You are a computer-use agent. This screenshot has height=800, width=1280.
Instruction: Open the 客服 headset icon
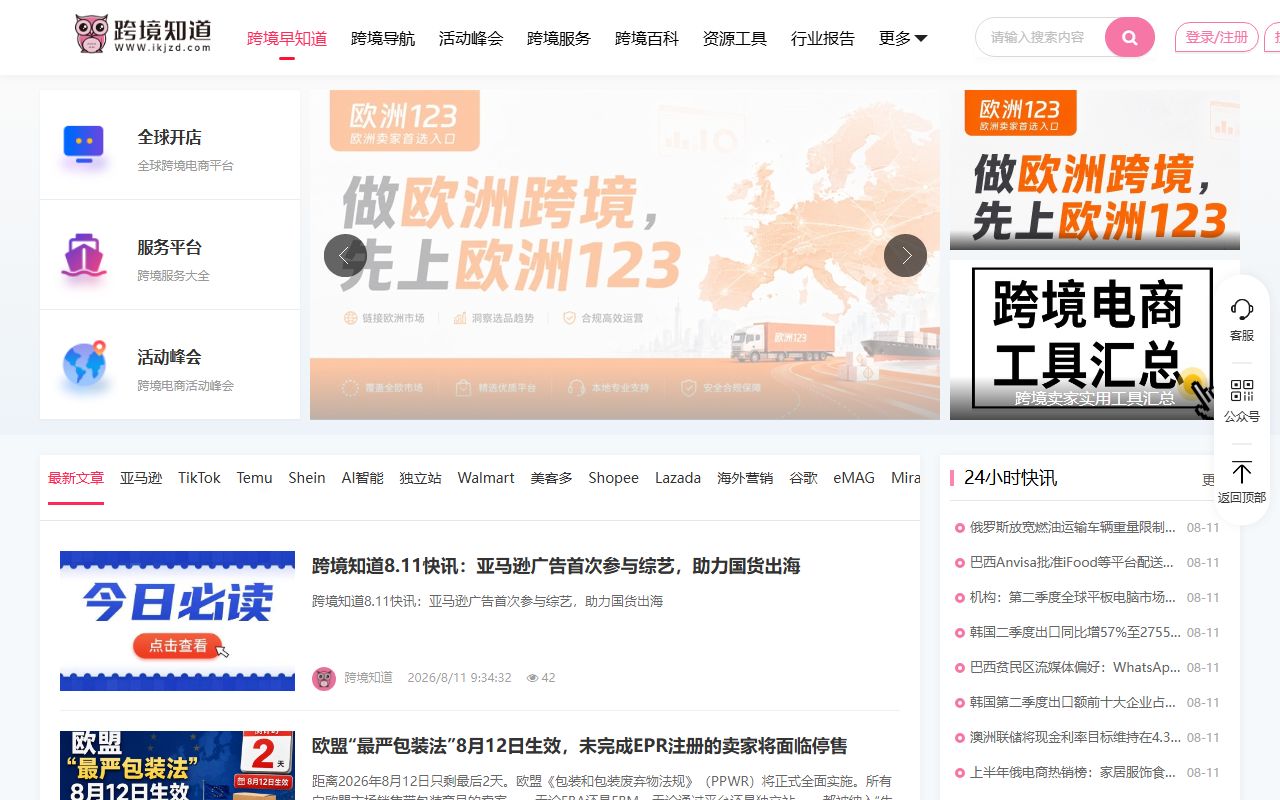click(x=1241, y=309)
